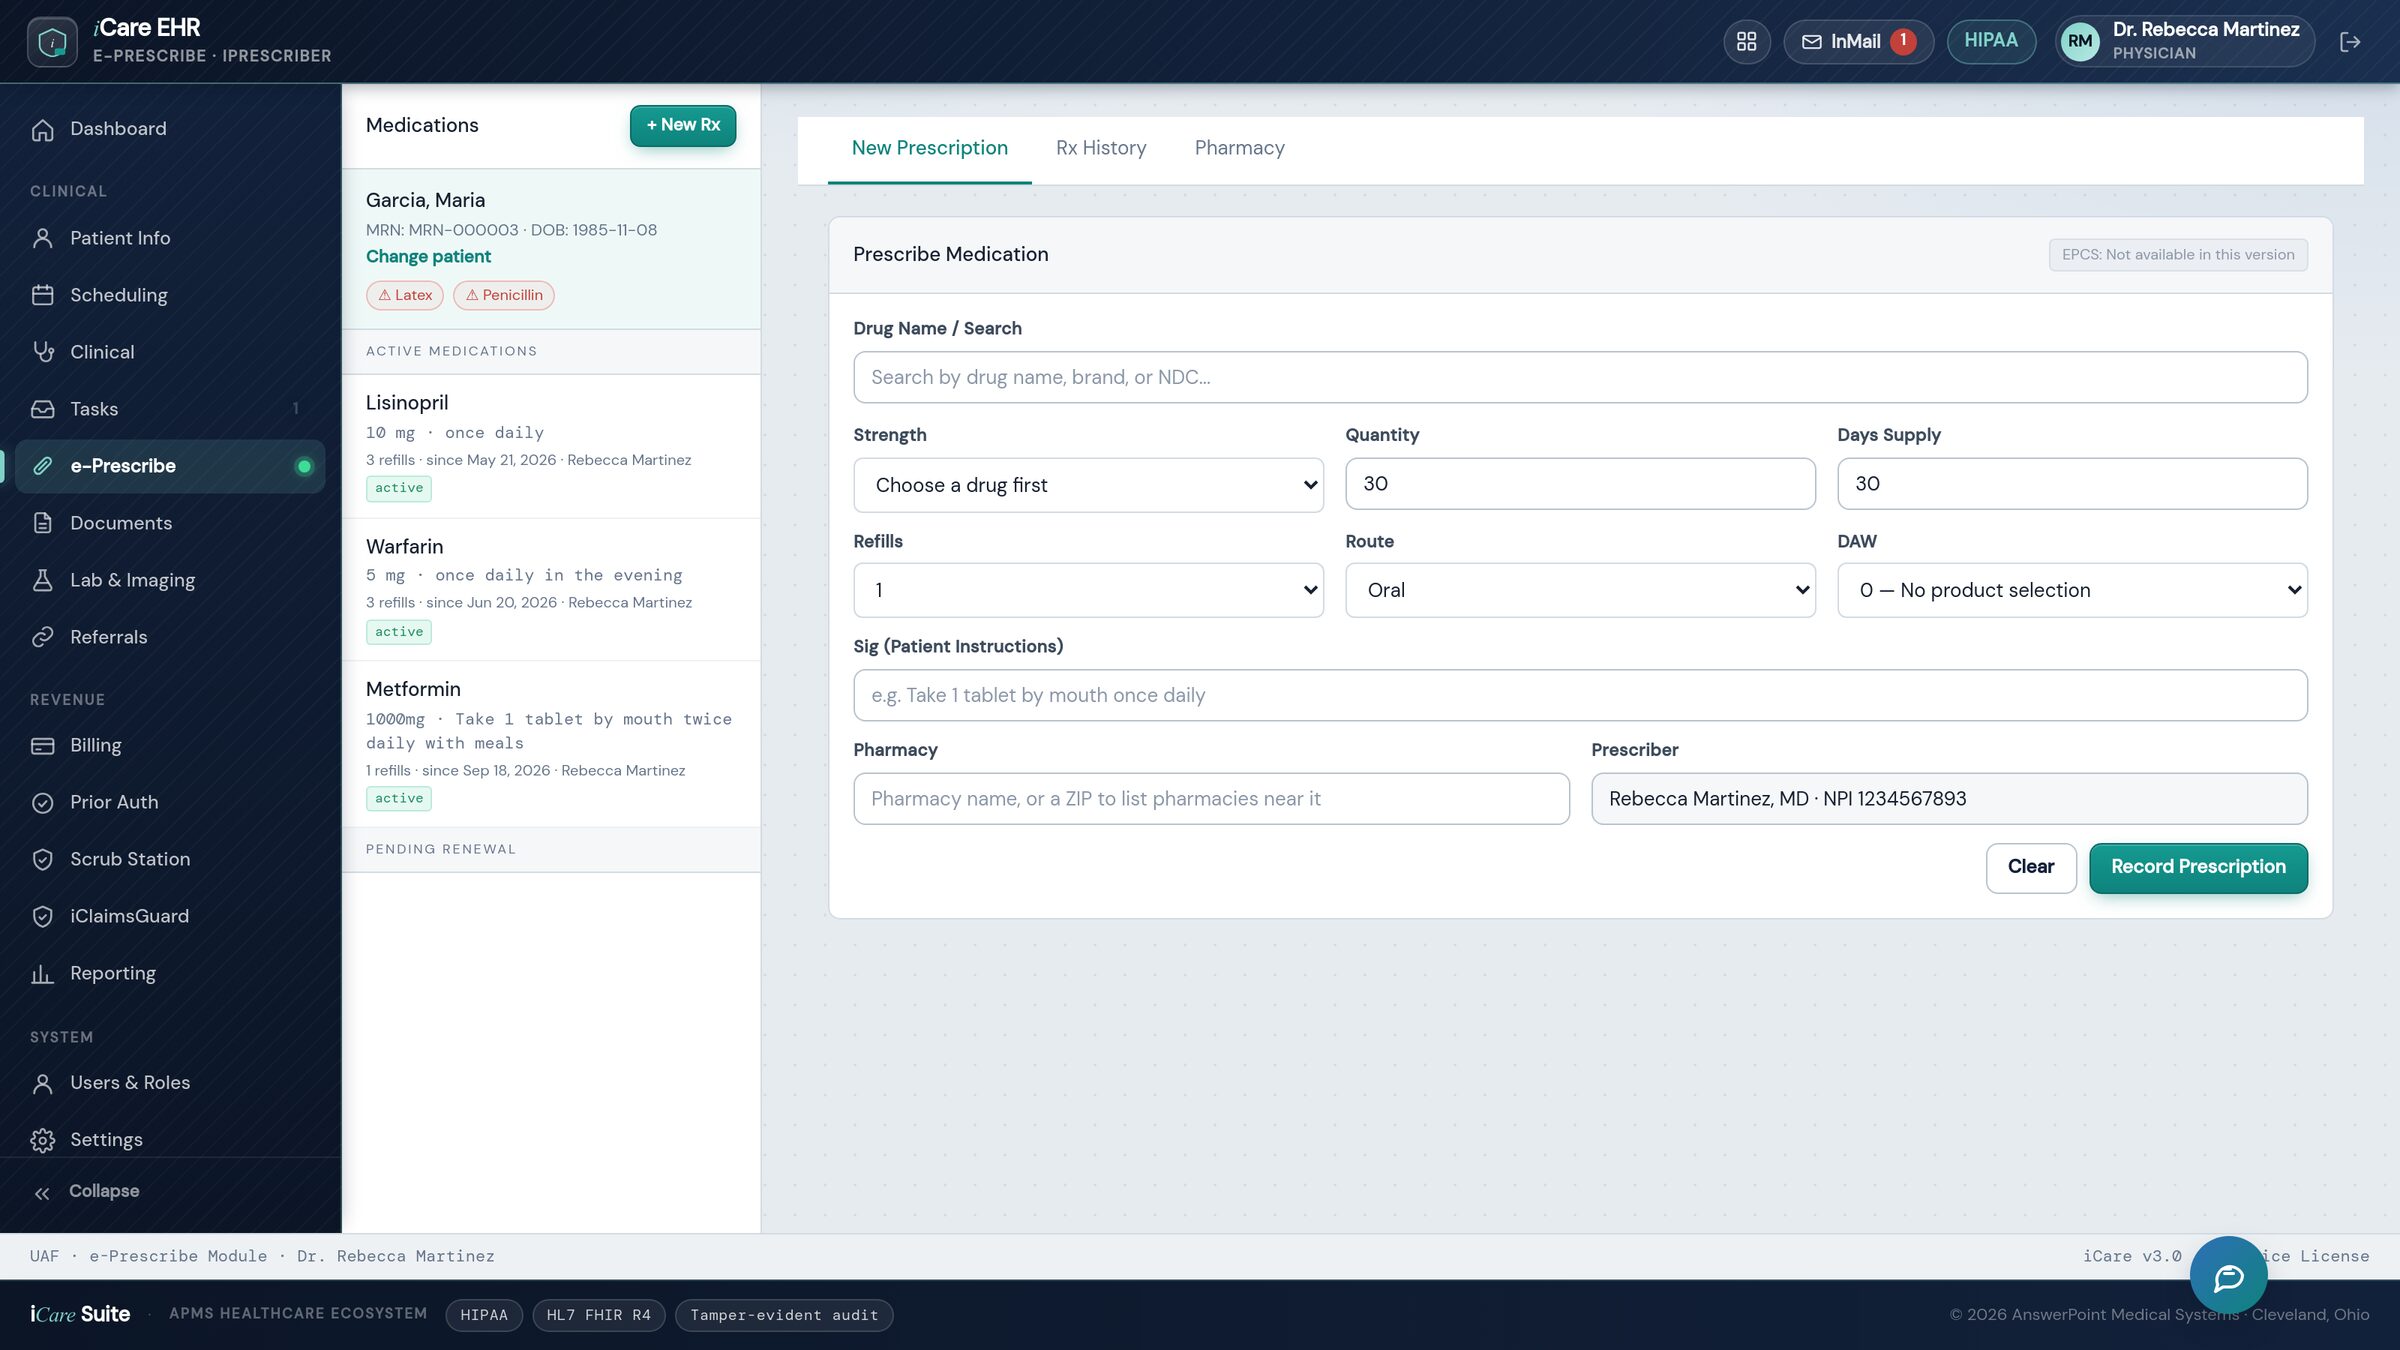Switch to the Pharmacy tab
This screenshot has height=1350, width=2400.
(x=1239, y=148)
